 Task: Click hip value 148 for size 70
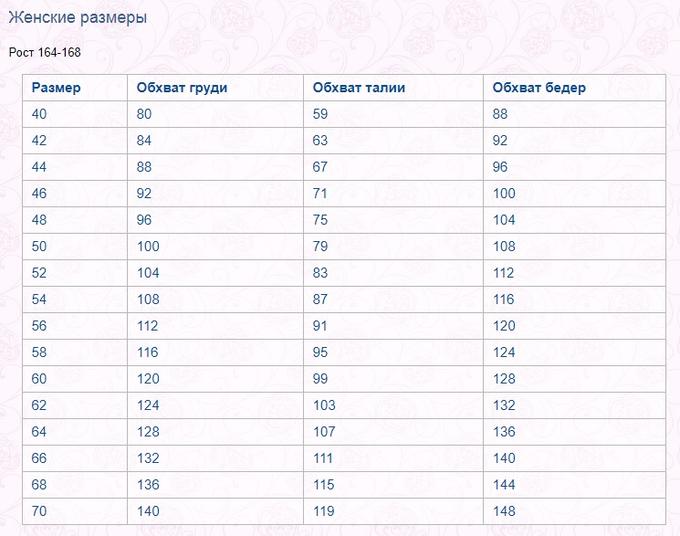[x=504, y=511]
